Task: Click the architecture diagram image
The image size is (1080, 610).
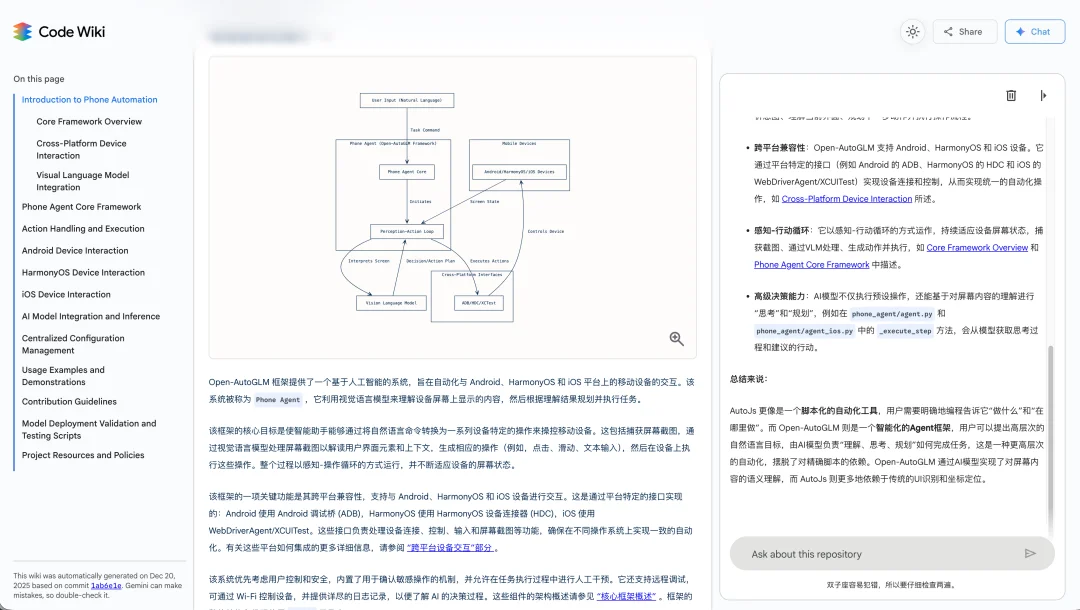Action: pyautogui.click(x=452, y=205)
